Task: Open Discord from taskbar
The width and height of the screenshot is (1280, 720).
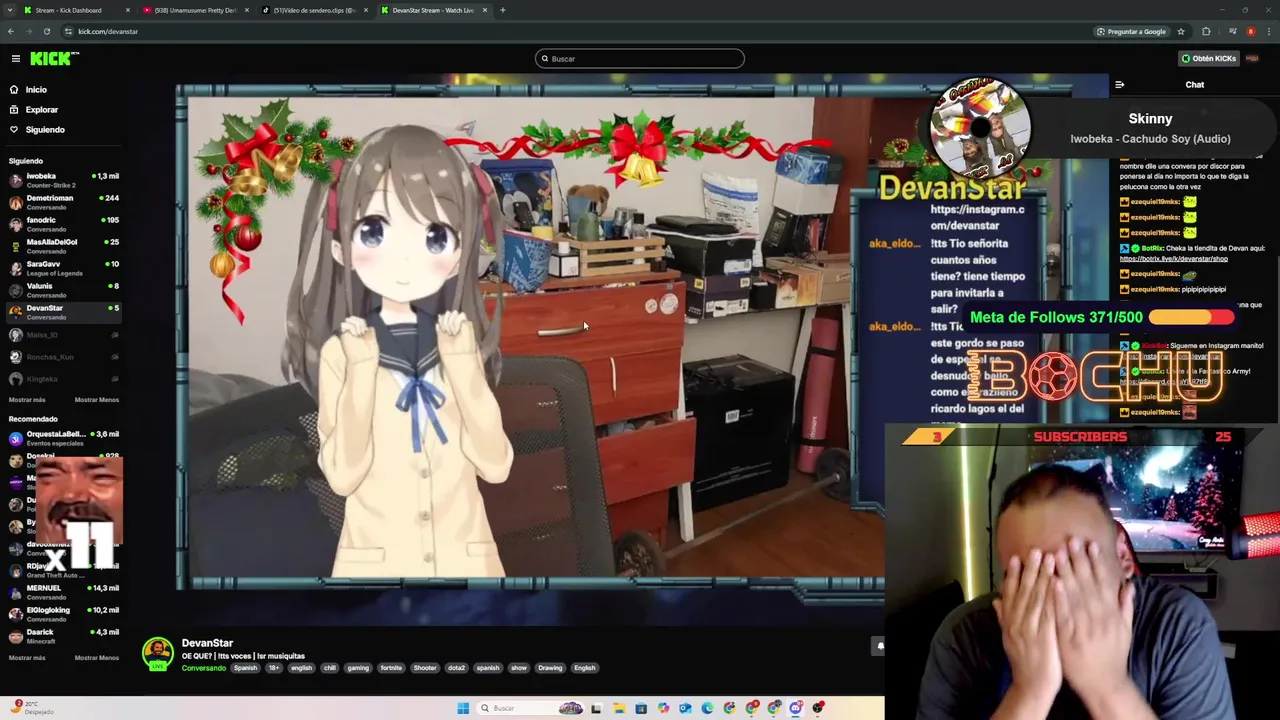Action: (796, 708)
